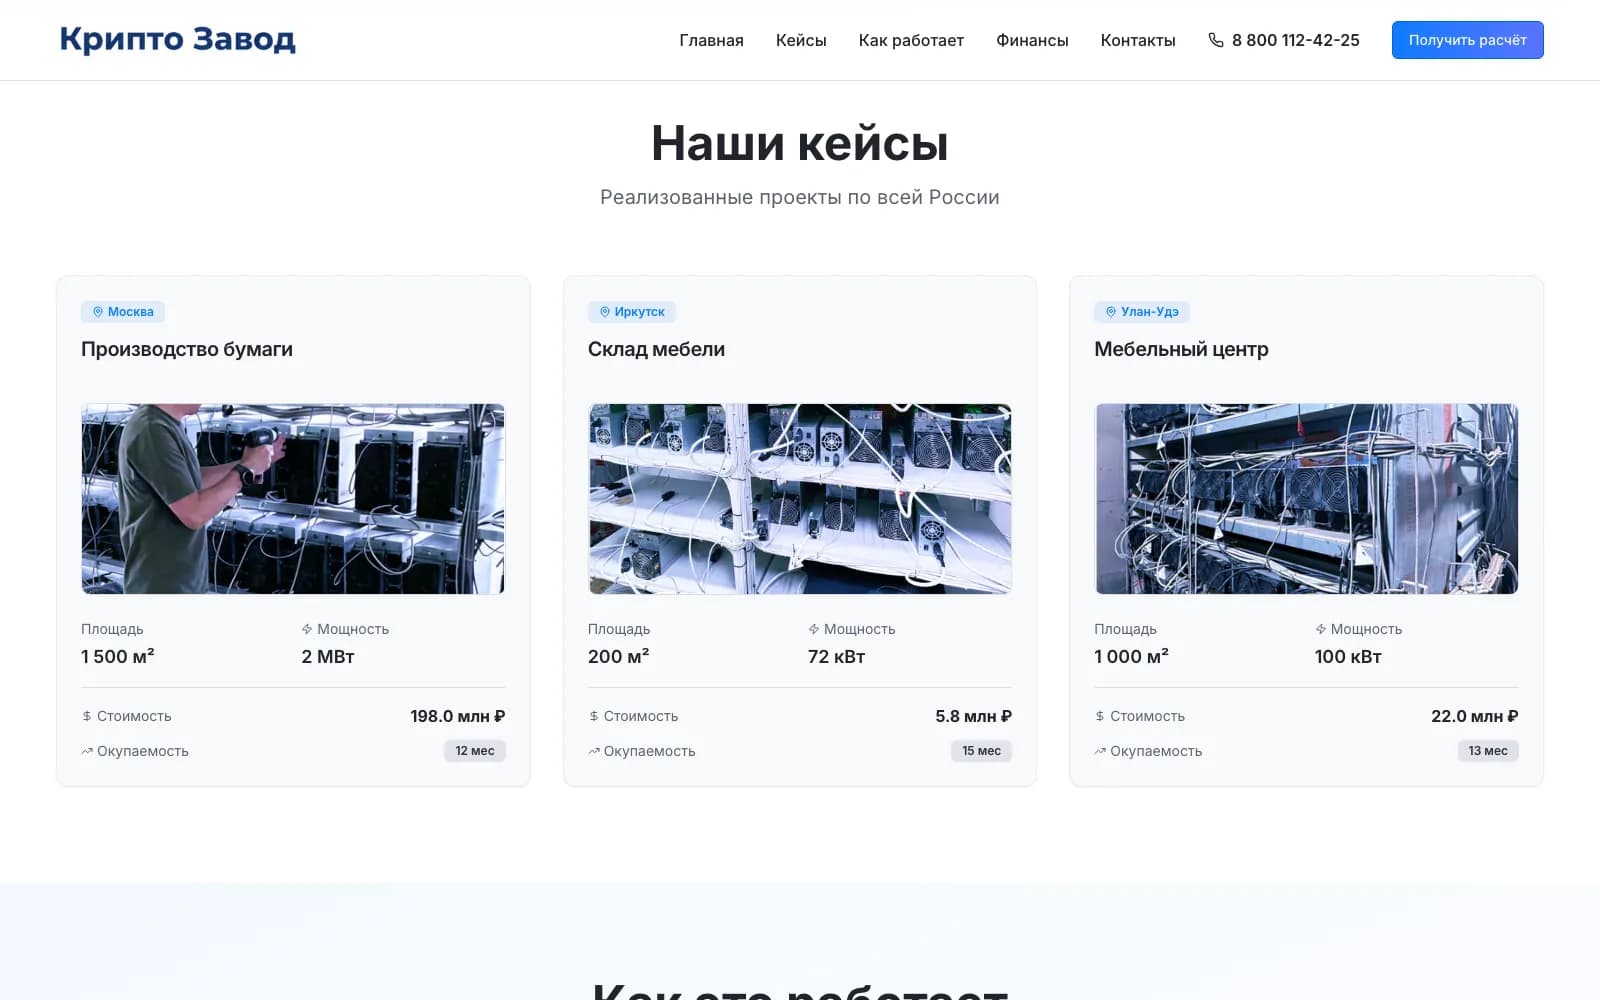Viewport: 1600px width, 1000px height.
Task: Click the Крипто Завод logo
Action: pos(177,39)
